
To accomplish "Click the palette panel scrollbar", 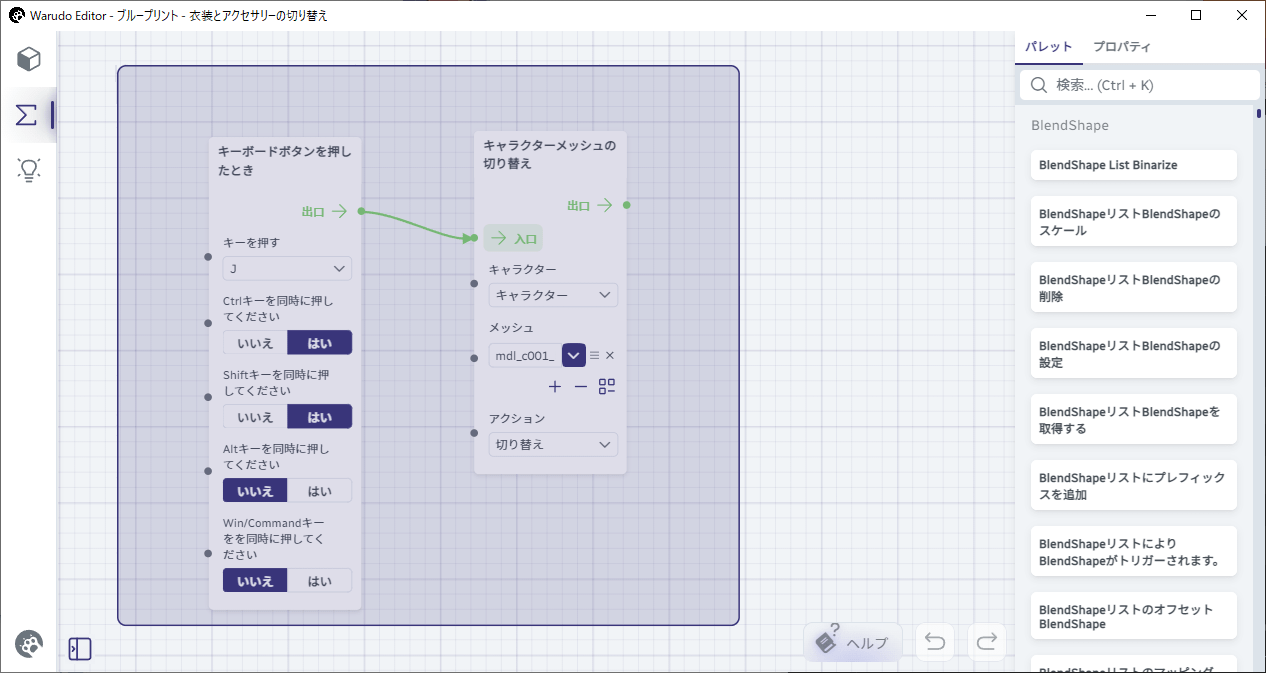I will pyautogui.click(x=1259, y=114).
